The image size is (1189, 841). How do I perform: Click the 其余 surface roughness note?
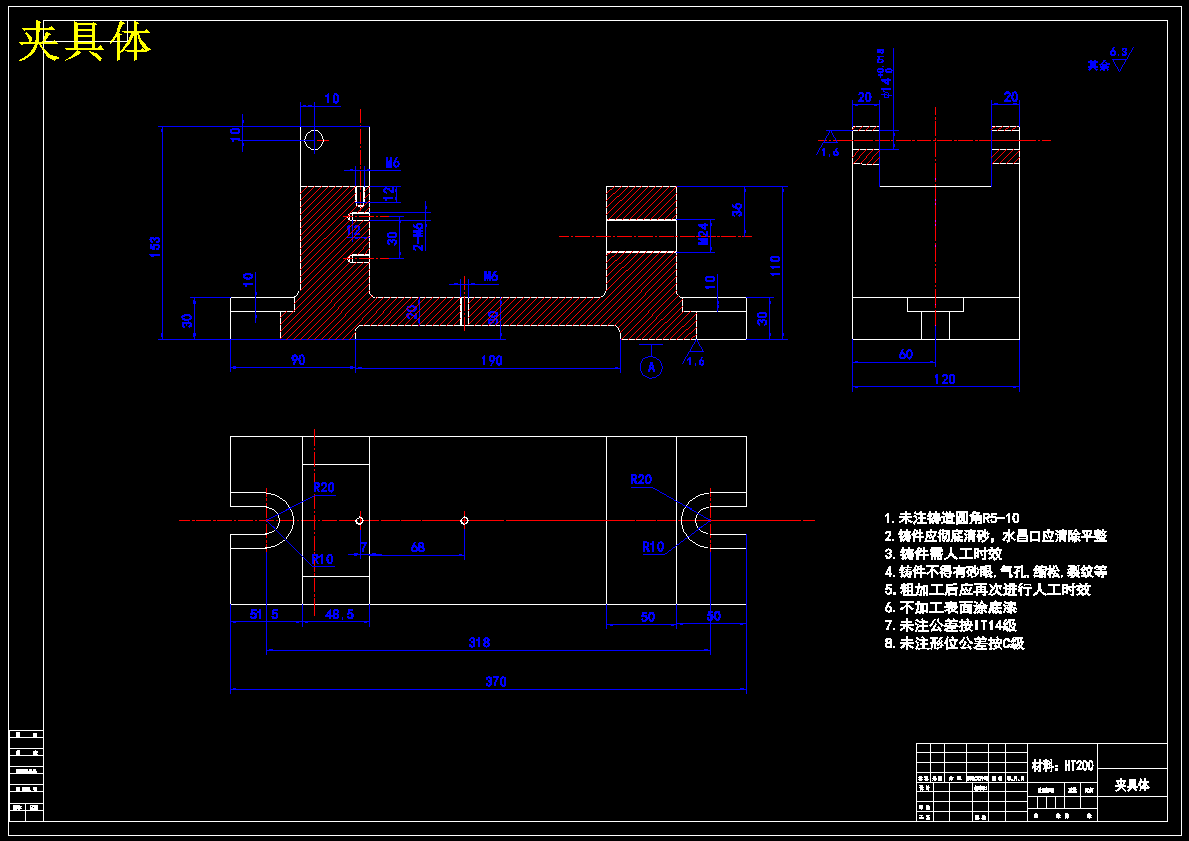tap(1099, 66)
